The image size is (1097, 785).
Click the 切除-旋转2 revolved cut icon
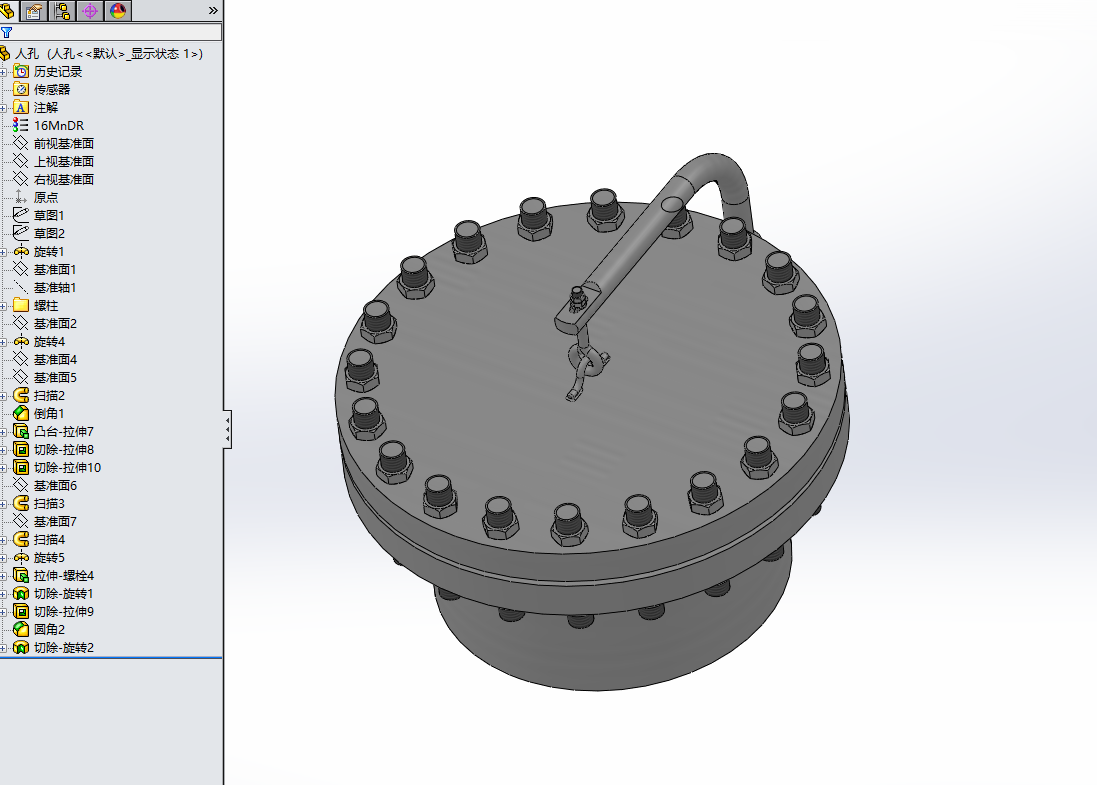21,647
